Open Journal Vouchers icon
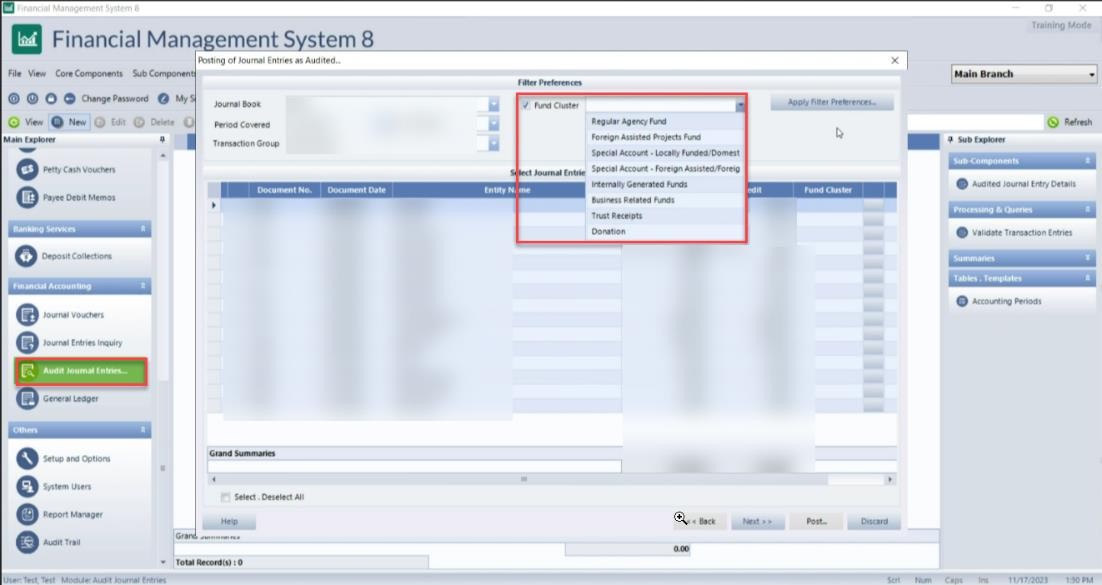The width and height of the screenshot is (1102, 585). tap(27, 315)
